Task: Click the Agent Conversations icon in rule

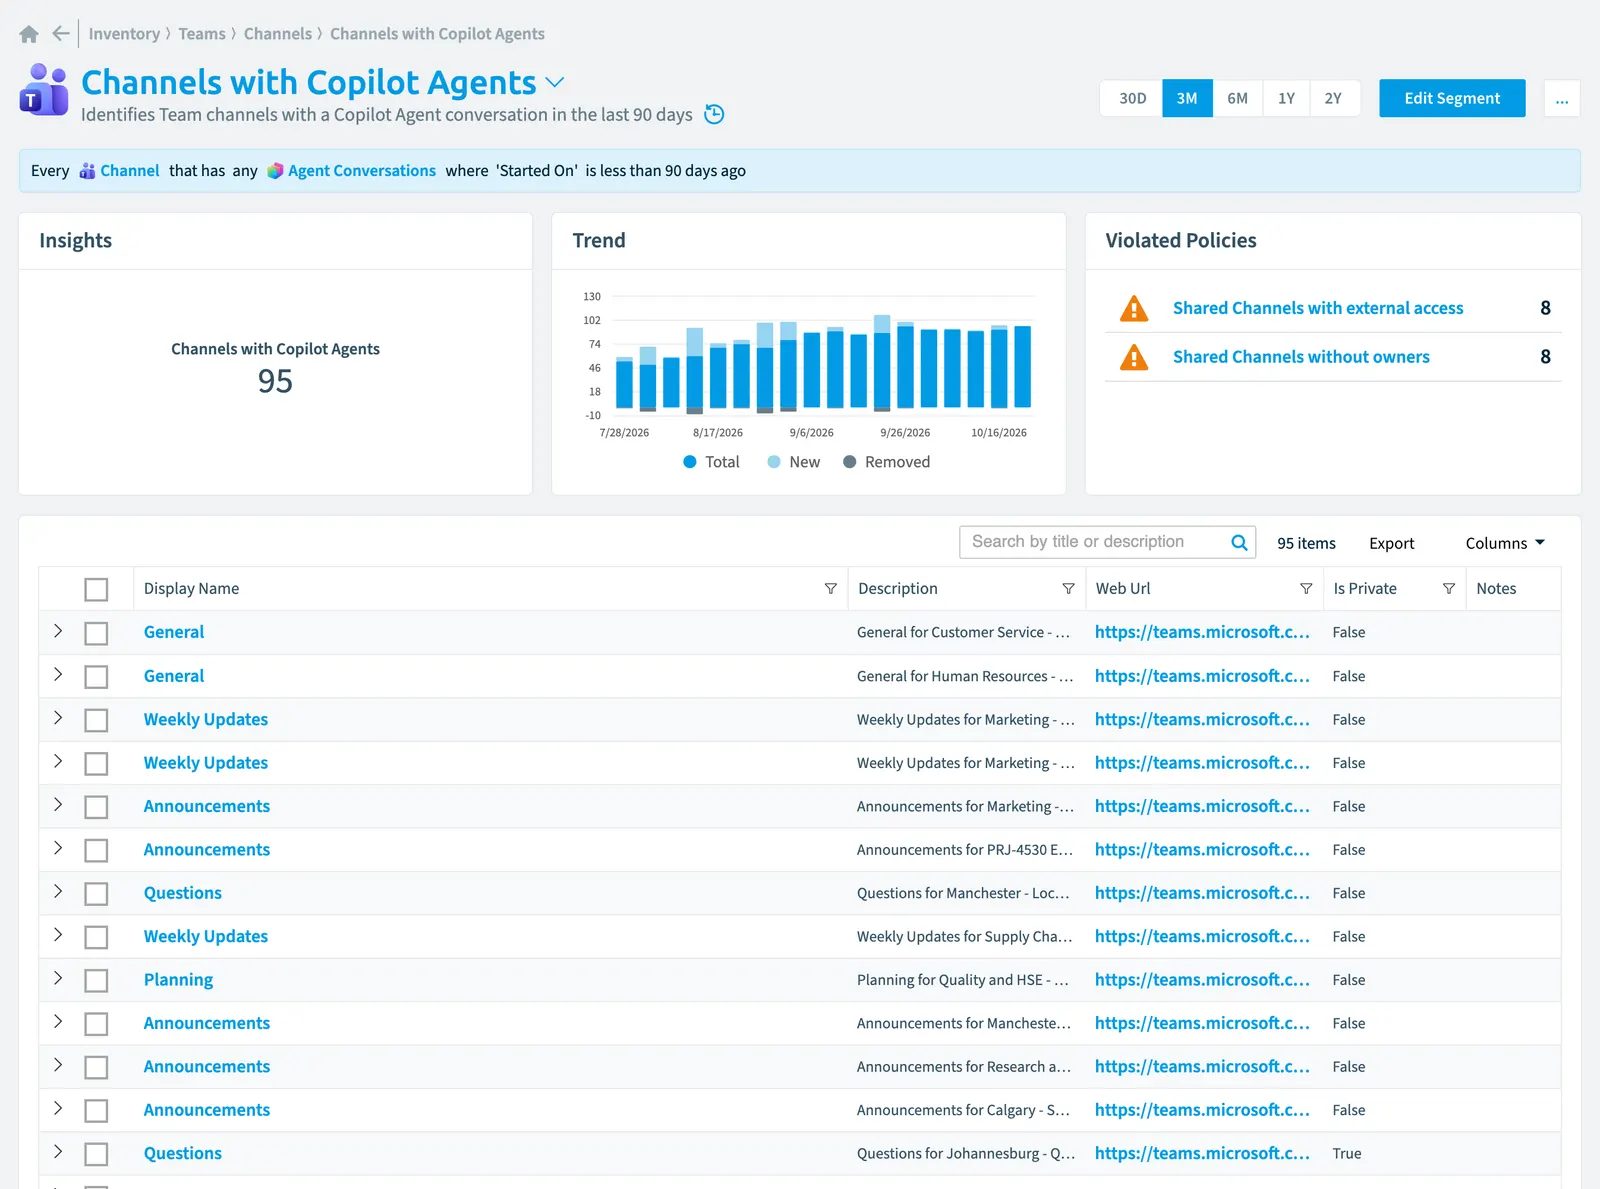Action: [275, 171]
